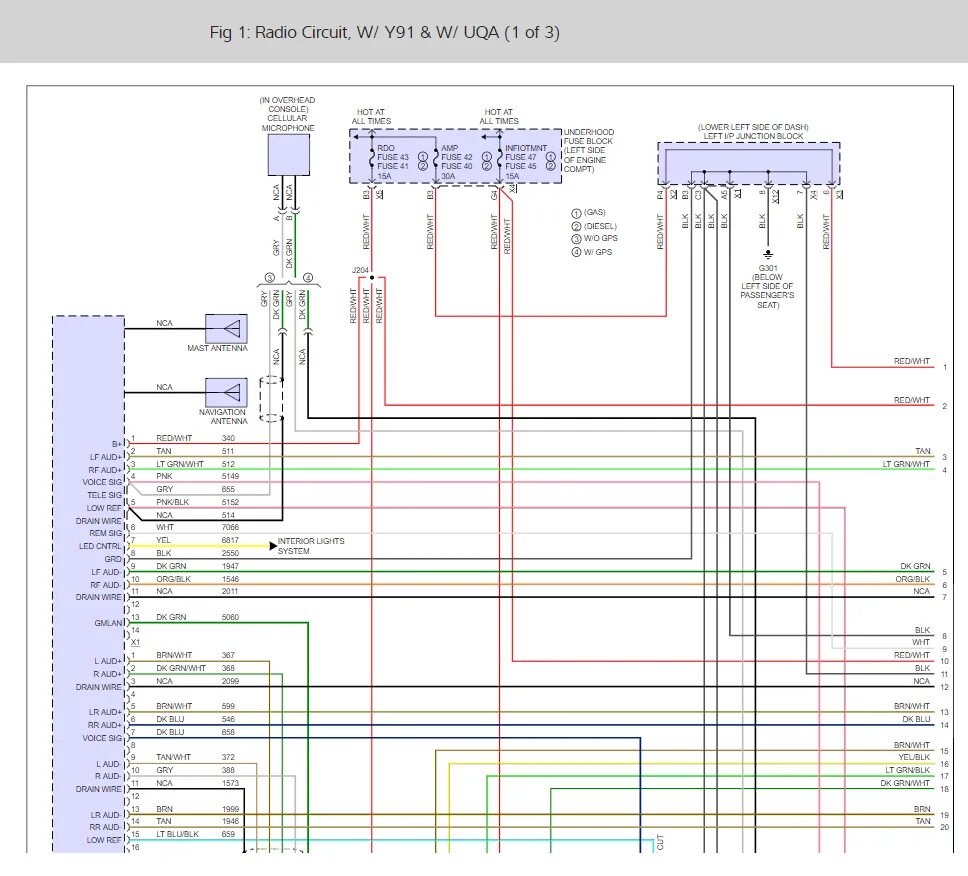968x876 pixels.
Task: Click the 'LED CNTRL' pin label
Action: 100,546
